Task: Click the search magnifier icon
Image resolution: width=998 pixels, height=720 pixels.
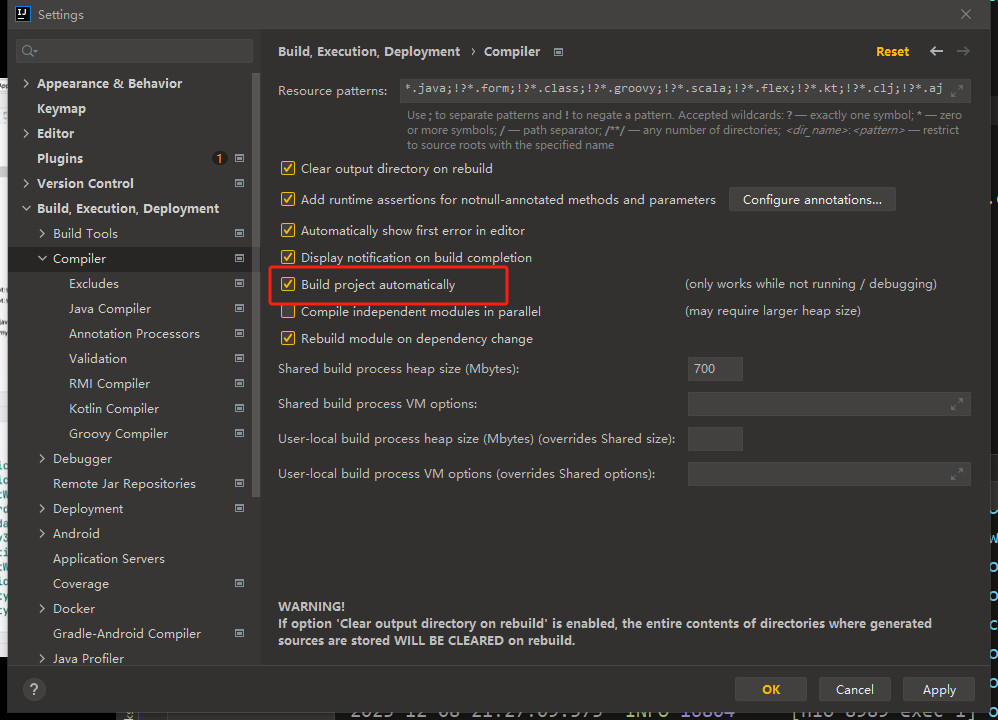Action: pos(29,51)
